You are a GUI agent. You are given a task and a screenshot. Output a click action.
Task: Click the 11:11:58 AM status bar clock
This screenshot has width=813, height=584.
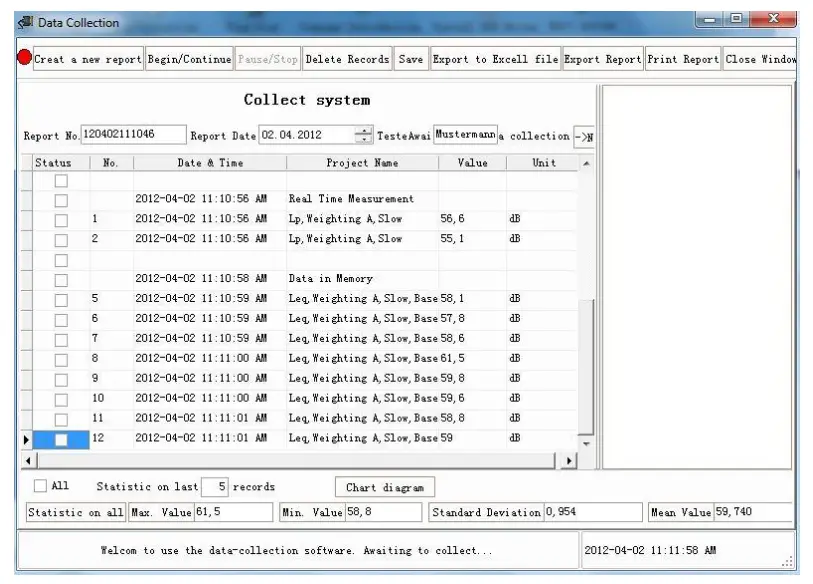pos(650,550)
